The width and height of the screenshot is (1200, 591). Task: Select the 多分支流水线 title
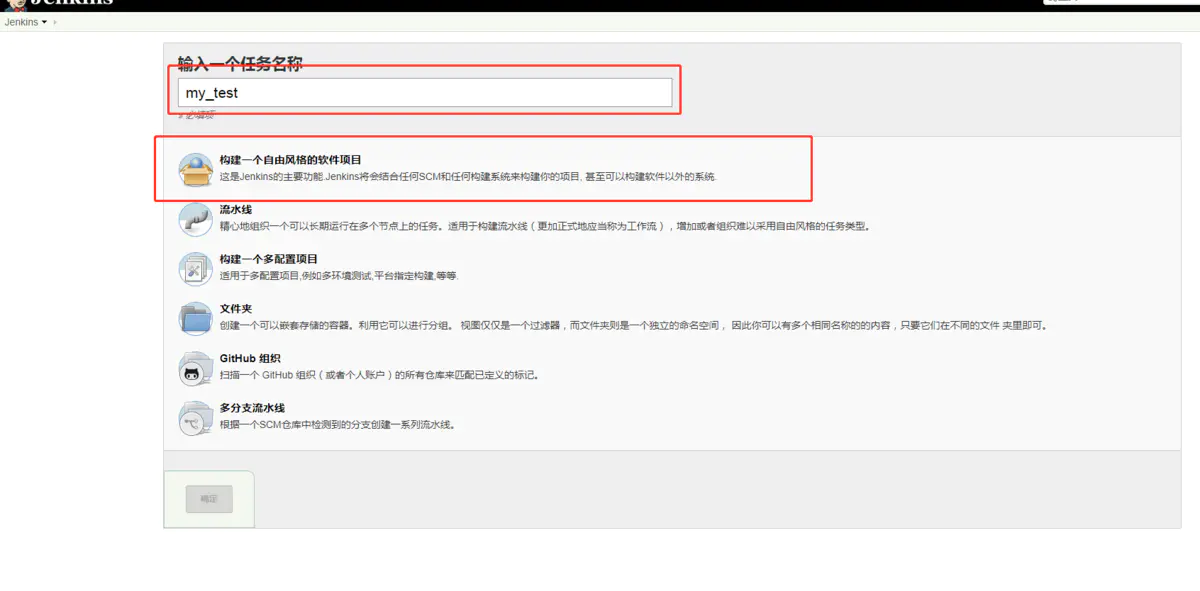(x=253, y=408)
